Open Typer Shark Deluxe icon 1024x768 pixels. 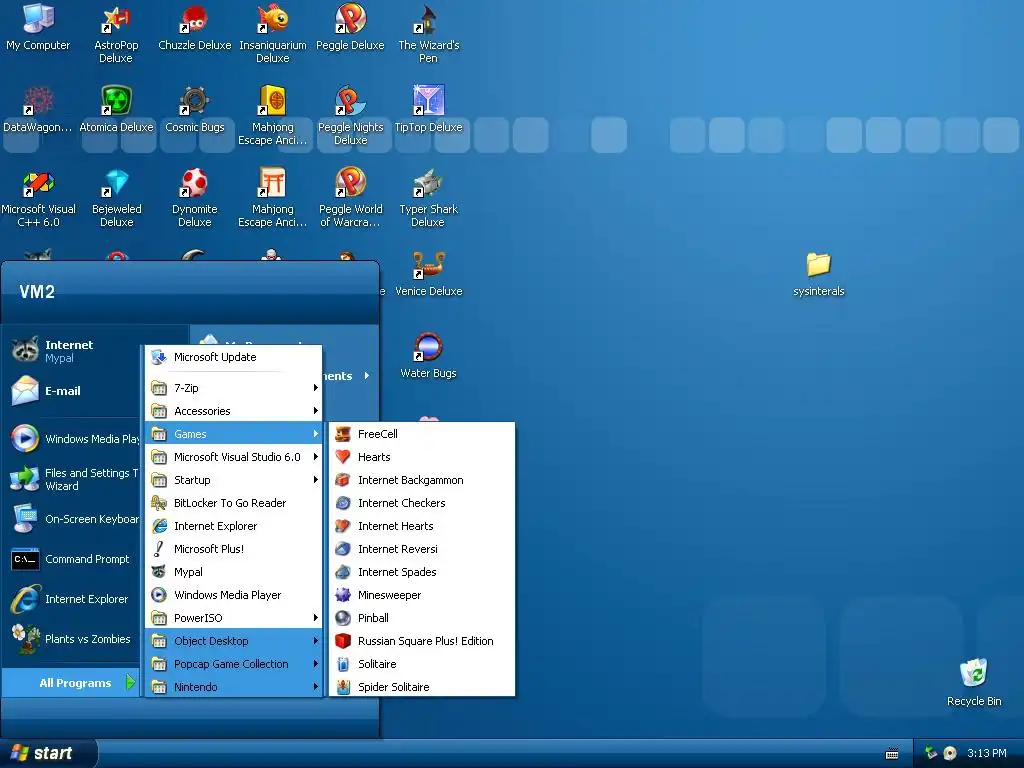(x=428, y=198)
